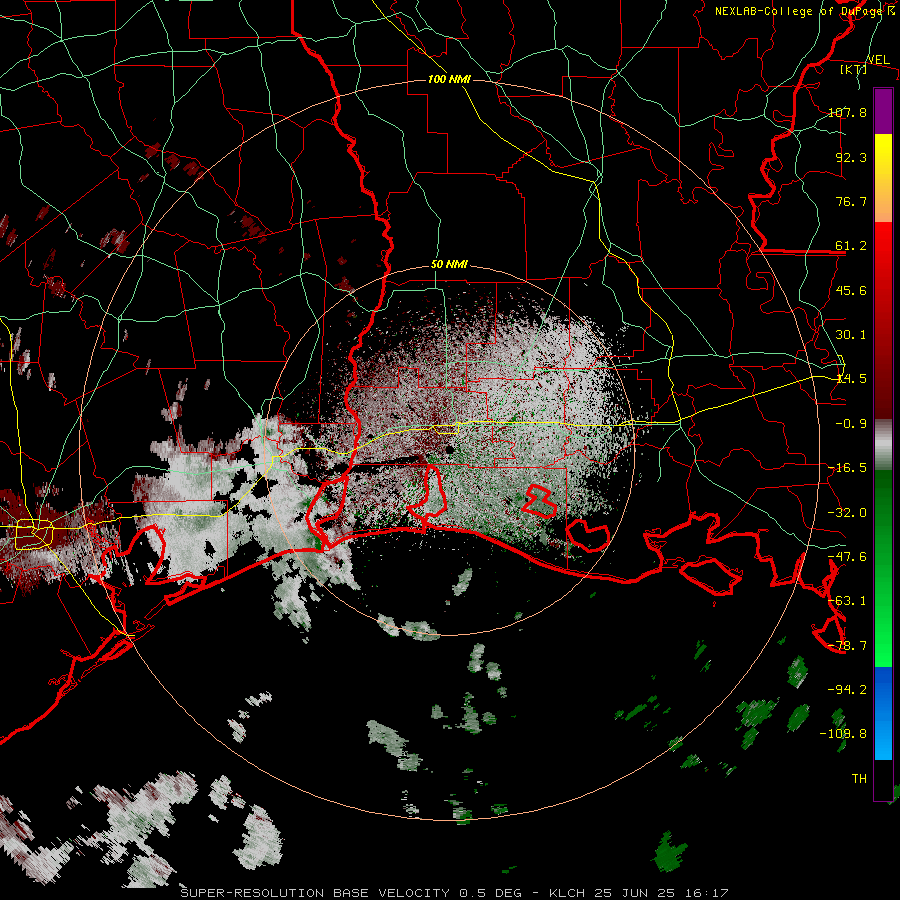Pick the blue segment of color bar
The image size is (900, 900).
883,713
